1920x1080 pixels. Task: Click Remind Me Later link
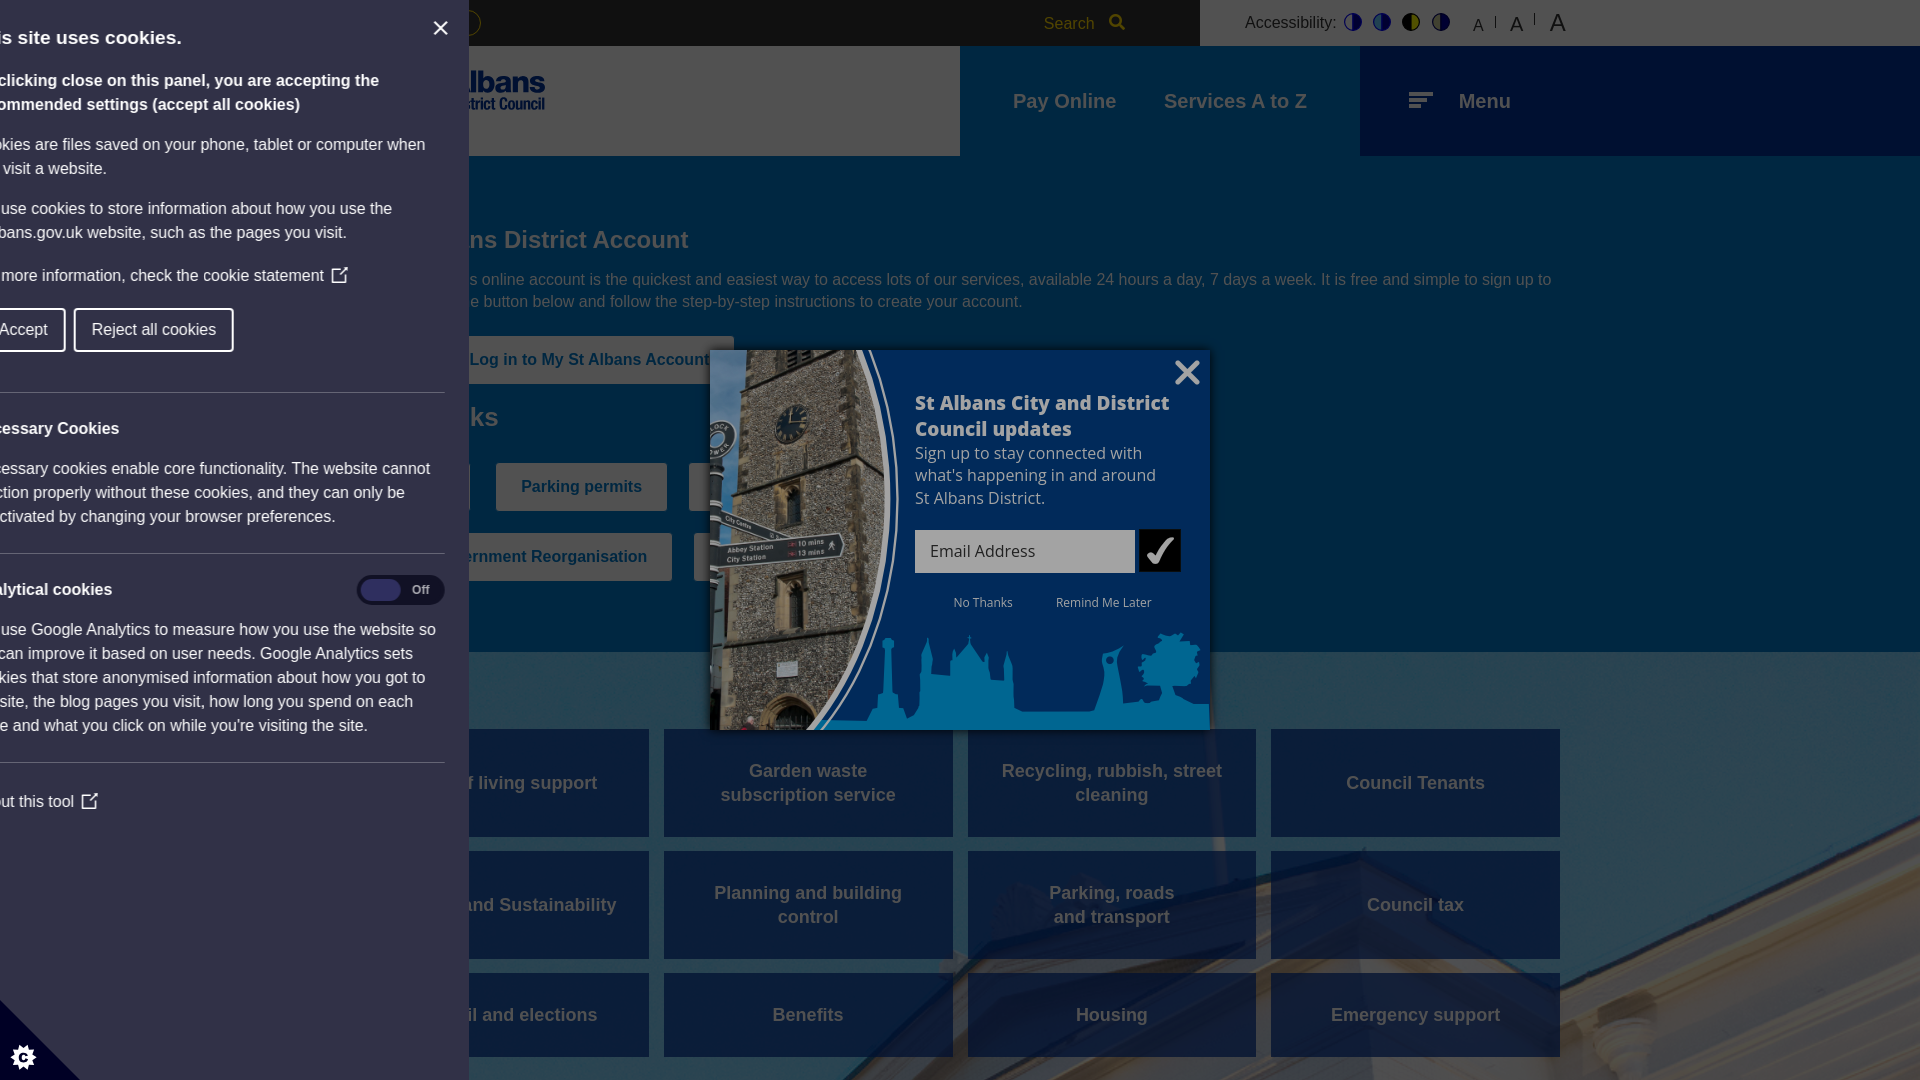1104,602
